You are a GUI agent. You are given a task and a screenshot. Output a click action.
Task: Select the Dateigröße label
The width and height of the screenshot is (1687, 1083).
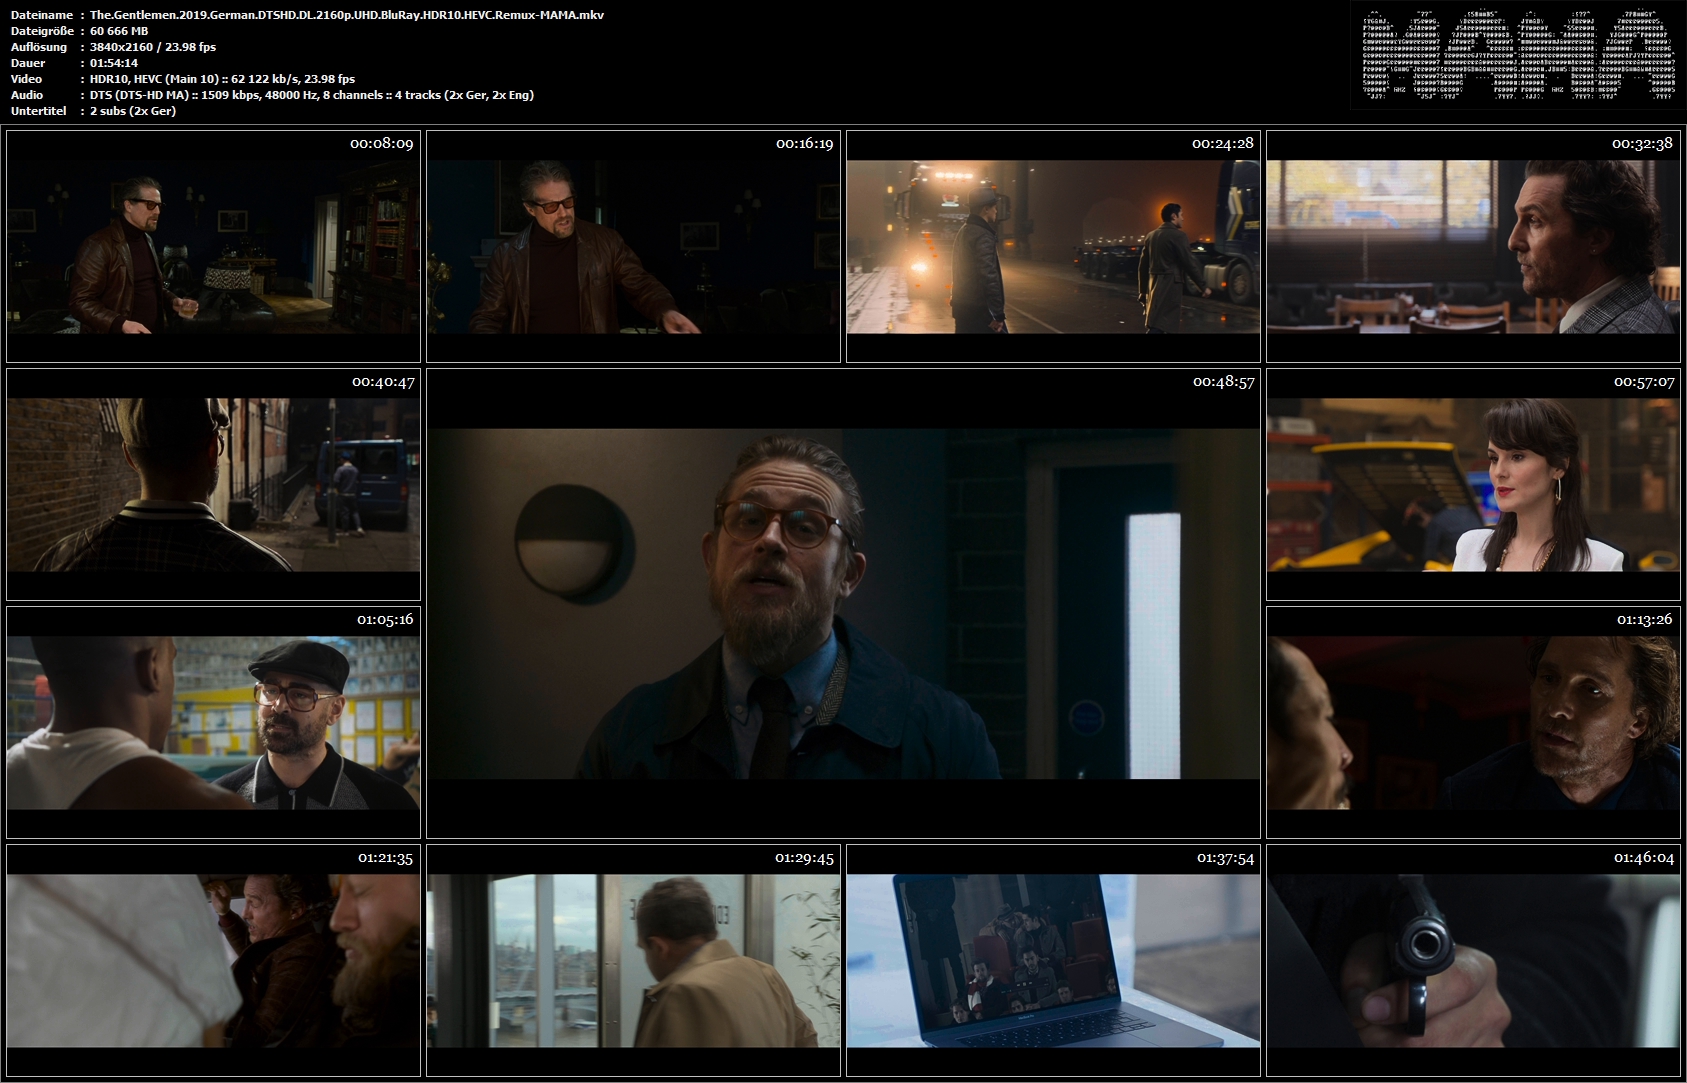(x=41, y=31)
